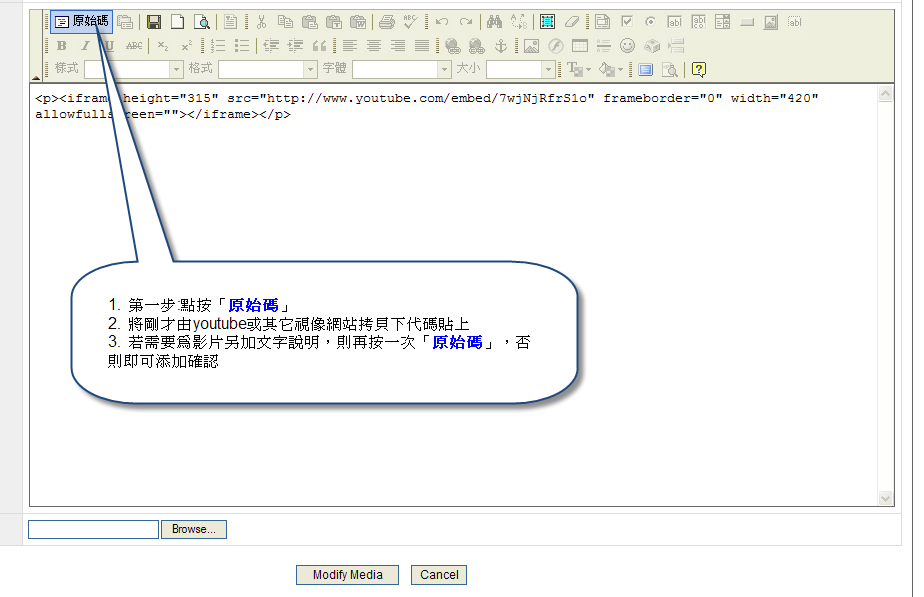The height and width of the screenshot is (597, 924).
Task: Click the Preview magnifier page icon
Action: 202,21
